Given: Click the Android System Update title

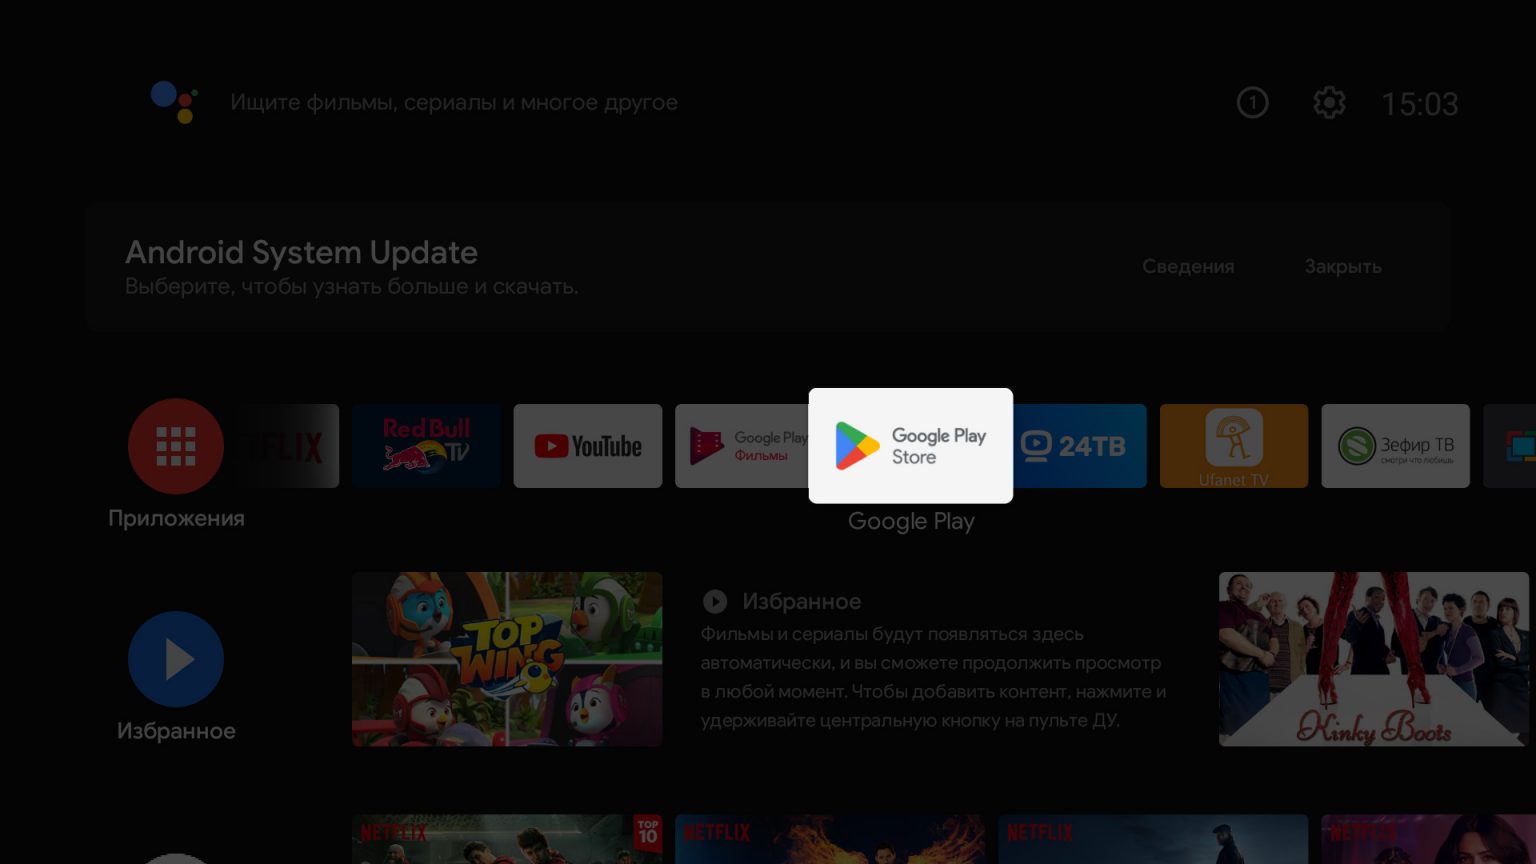Looking at the screenshot, I should [301, 252].
